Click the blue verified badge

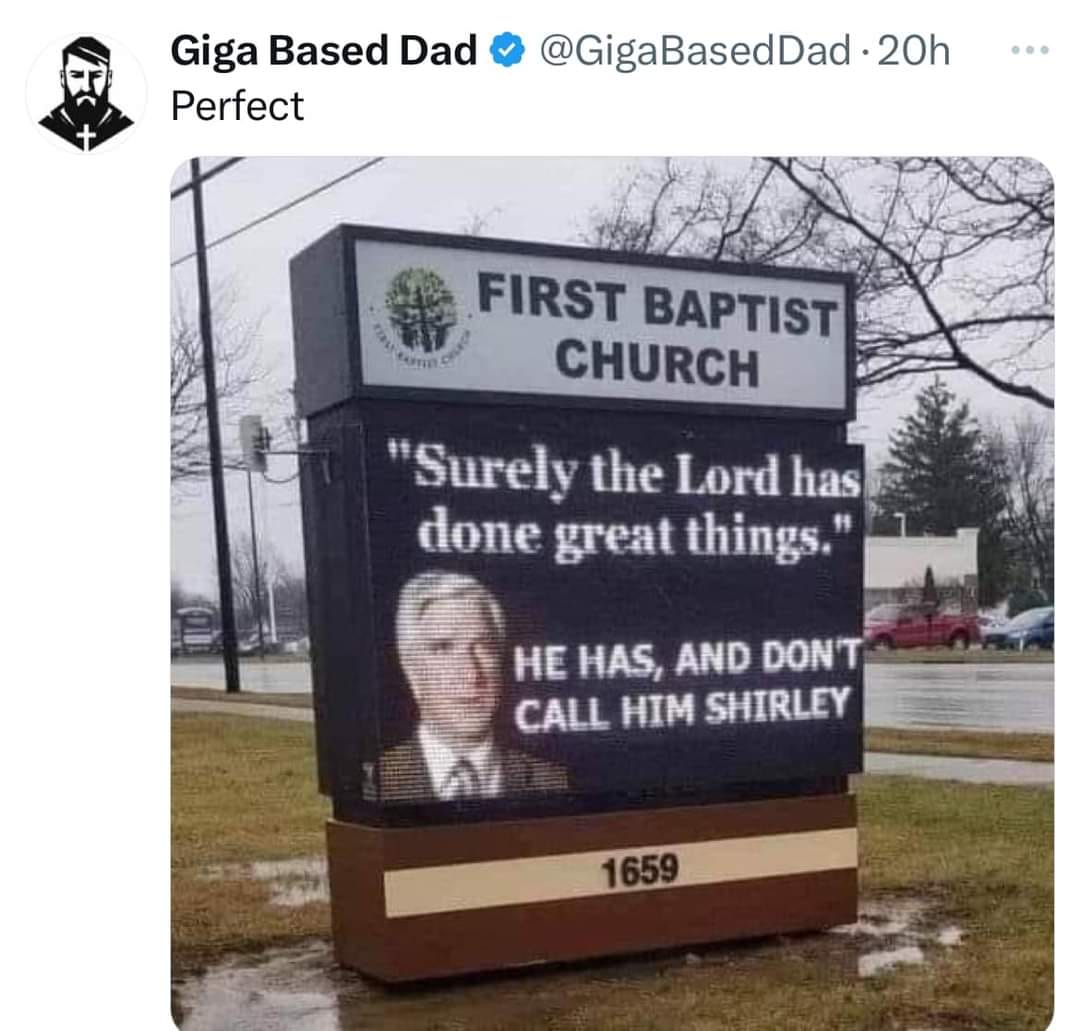click(x=508, y=51)
